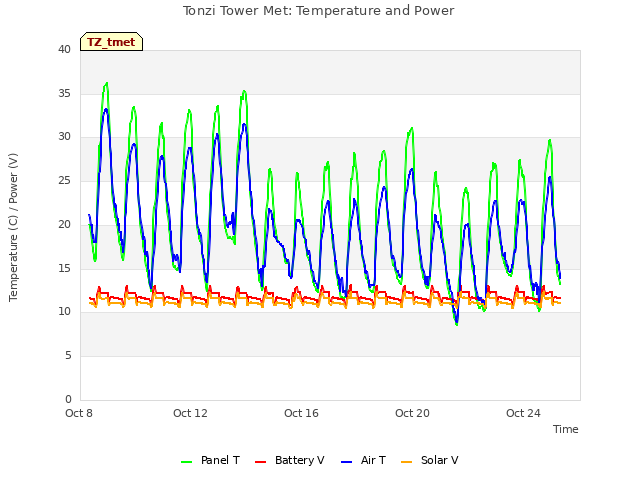Click the y-axis value 25
Screen dimensions: 640x480
[x=64, y=180]
